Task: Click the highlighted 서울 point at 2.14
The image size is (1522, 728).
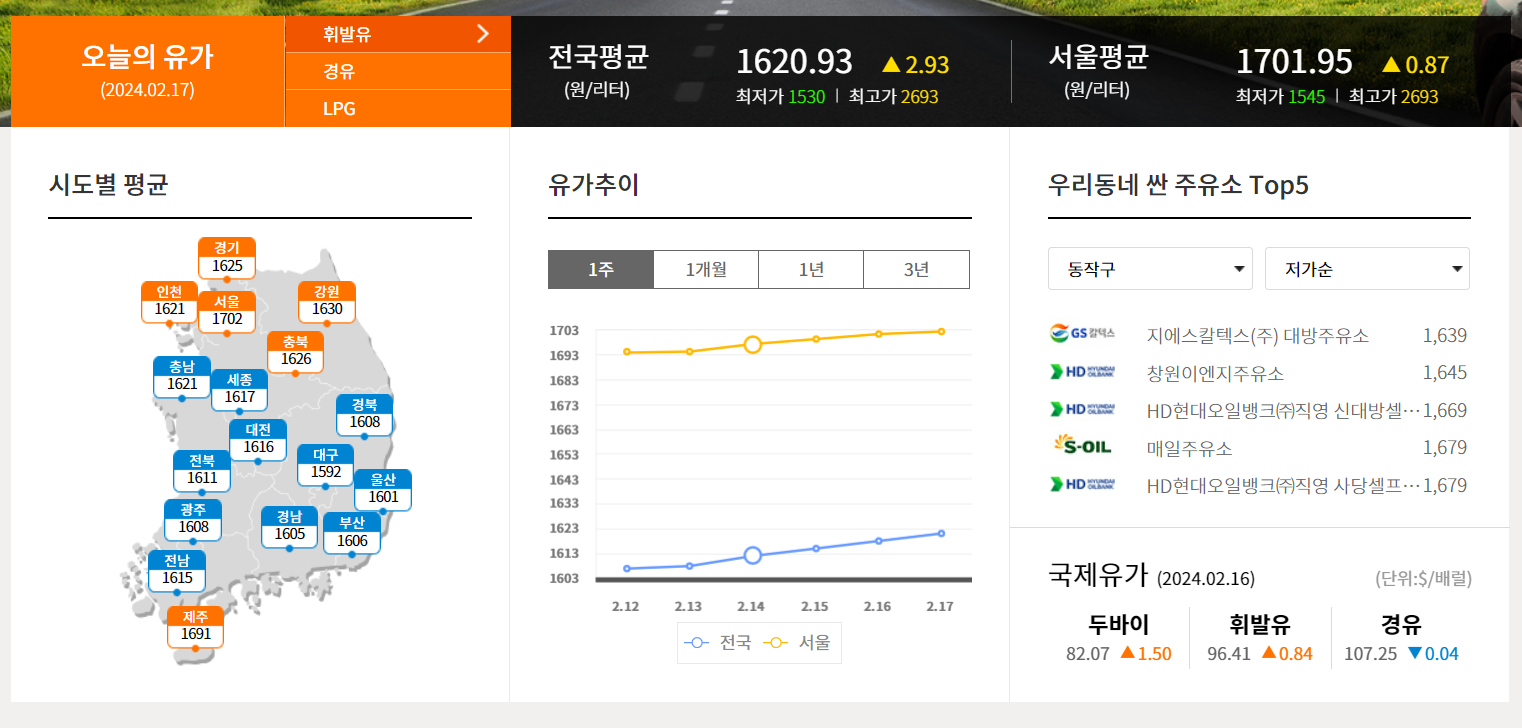Action: tap(753, 344)
